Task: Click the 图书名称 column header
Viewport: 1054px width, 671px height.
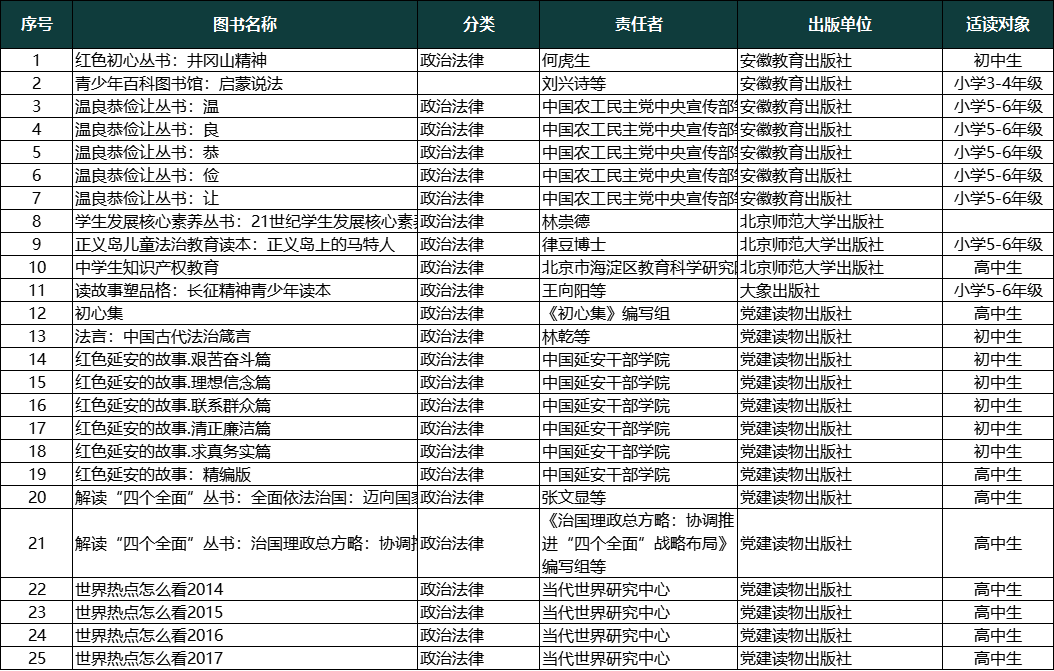Action: [244, 25]
